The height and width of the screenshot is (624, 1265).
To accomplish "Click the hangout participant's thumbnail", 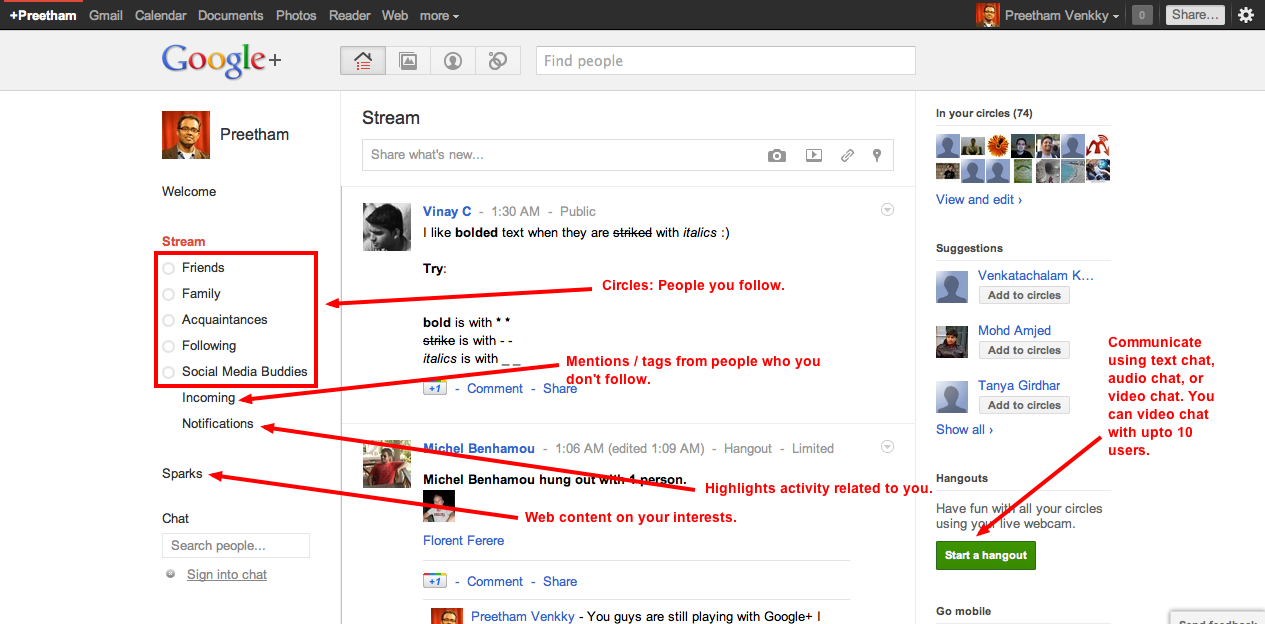I will click(439, 506).
